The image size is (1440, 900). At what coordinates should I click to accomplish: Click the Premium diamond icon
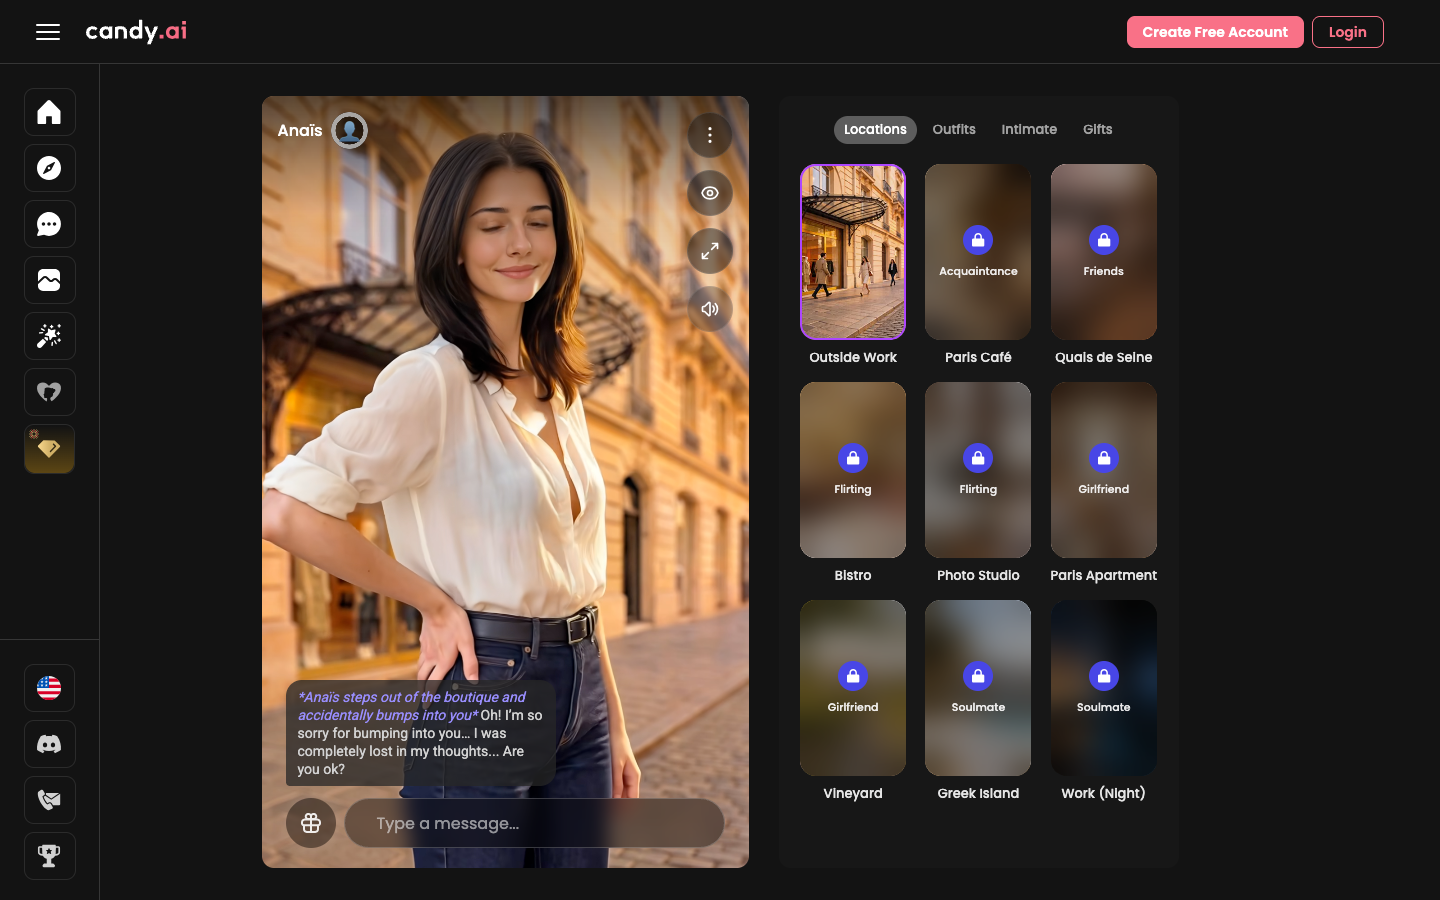point(49,448)
